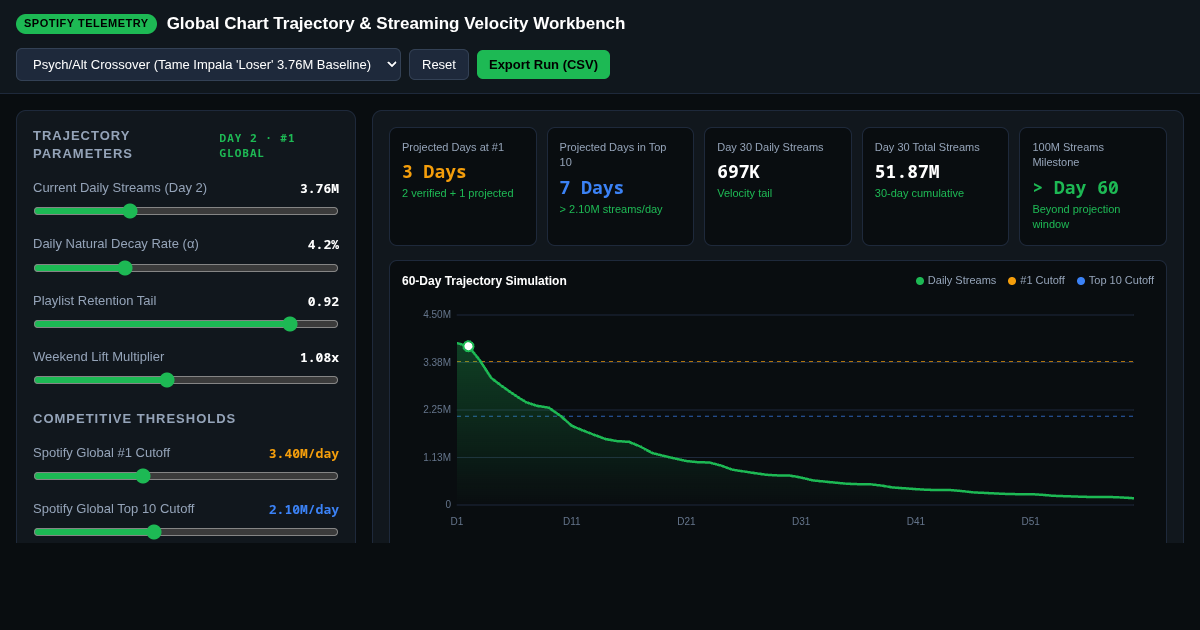This screenshot has width=1200, height=630.
Task: Click the > 2.10M streams/day note
Action: [x=611, y=209]
